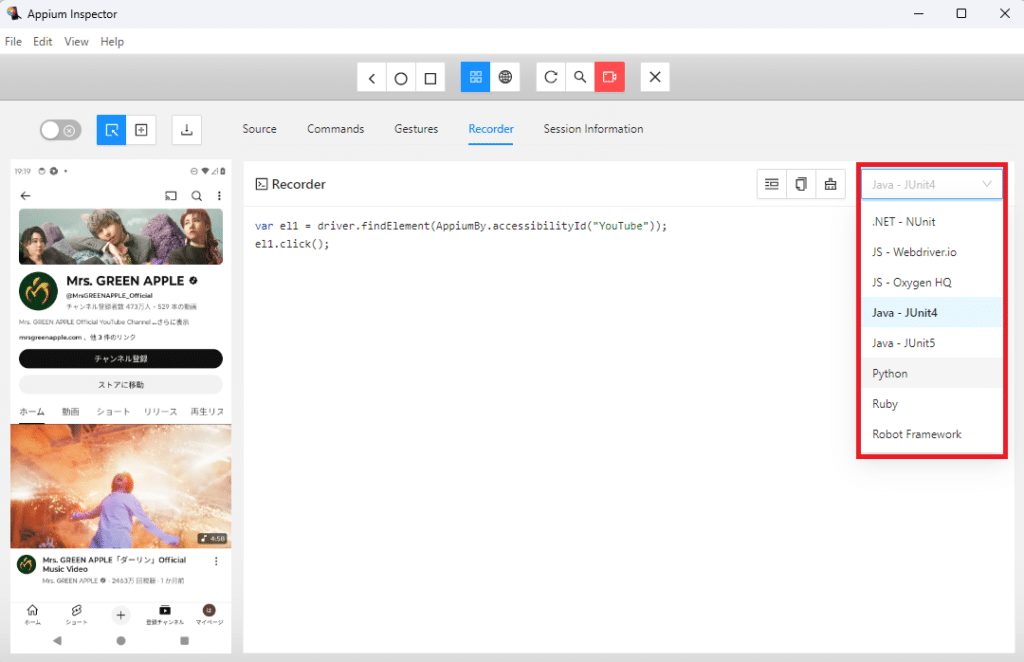1024x662 pixels.
Task: Enable Select Elements mode
Action: (112, 130)
